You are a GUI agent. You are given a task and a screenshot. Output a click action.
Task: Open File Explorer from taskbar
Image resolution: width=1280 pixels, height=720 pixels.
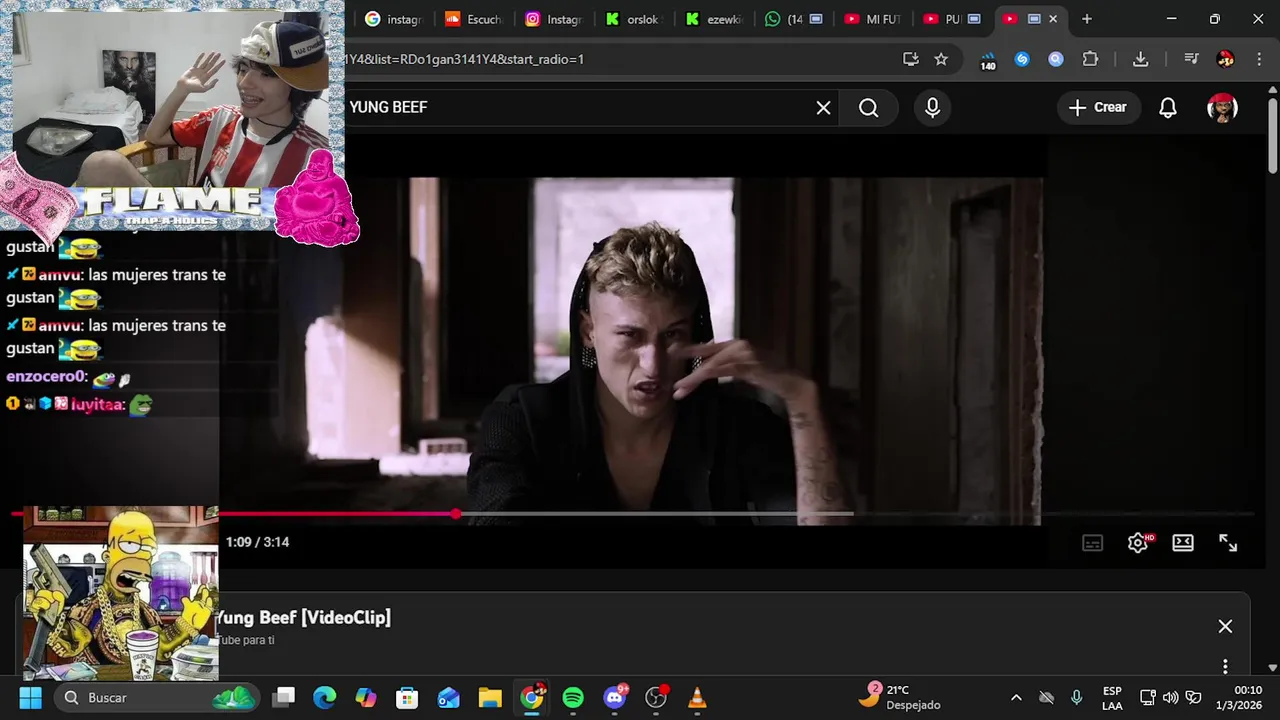click(490, 698)
